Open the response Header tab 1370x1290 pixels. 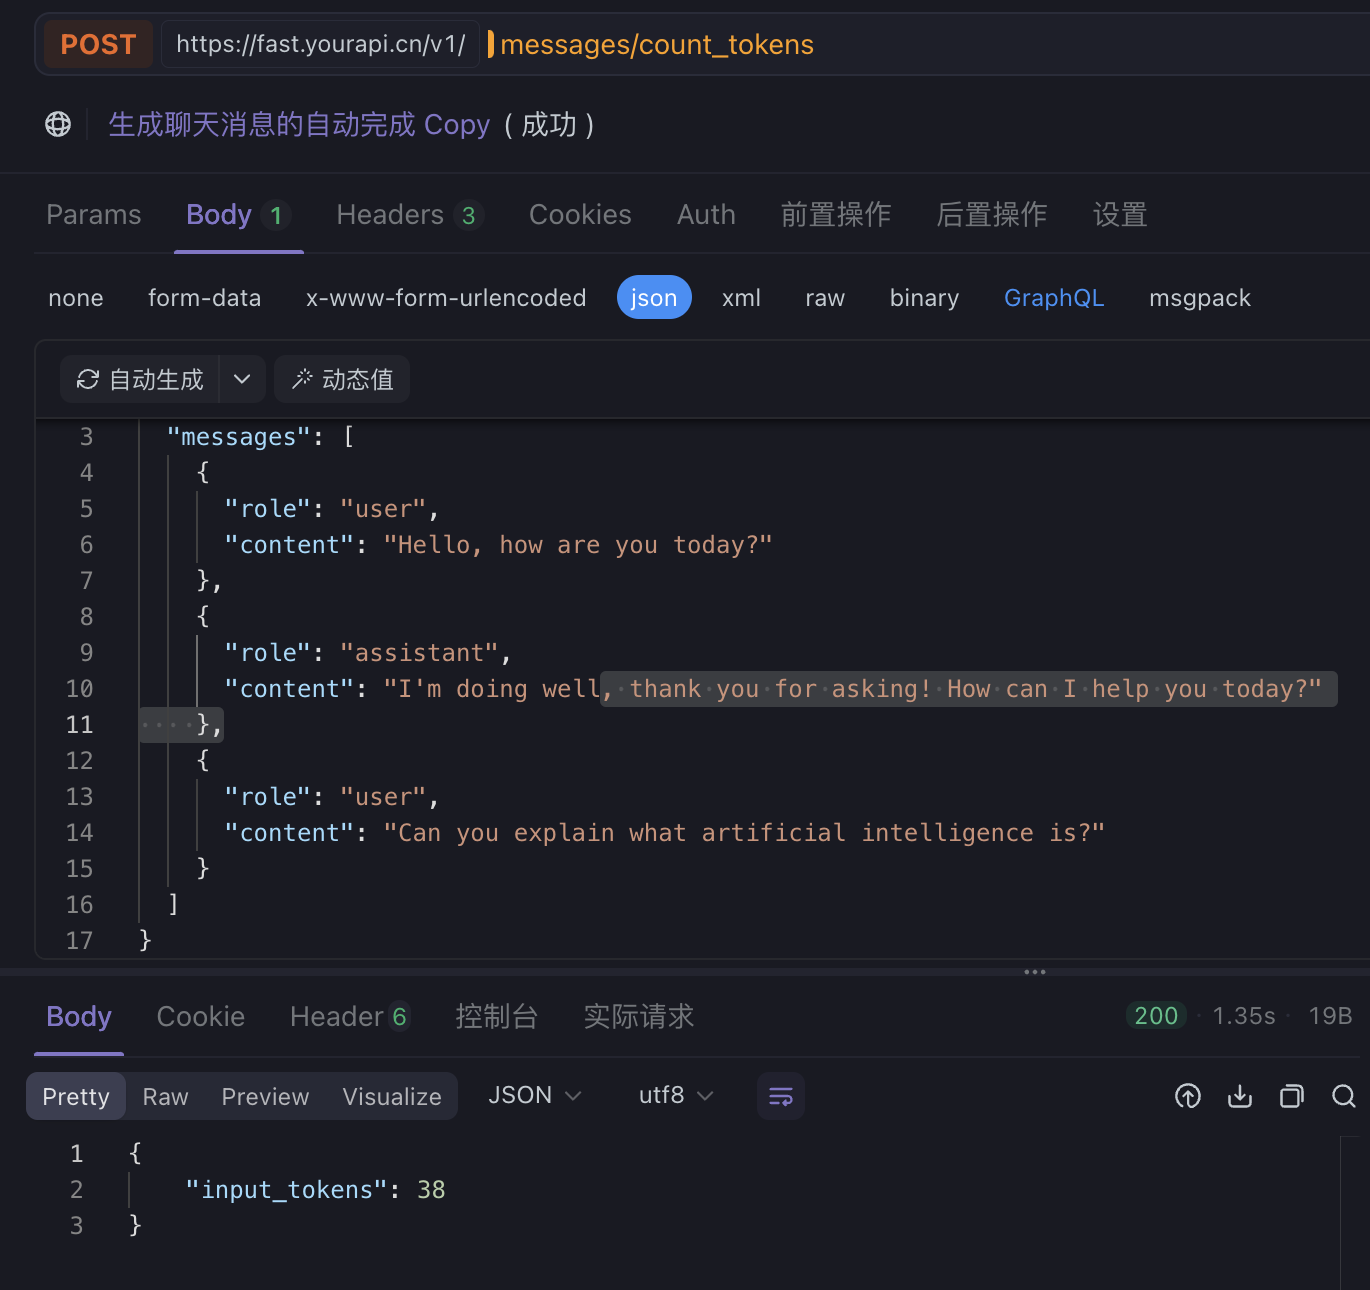pos(350,1017)
